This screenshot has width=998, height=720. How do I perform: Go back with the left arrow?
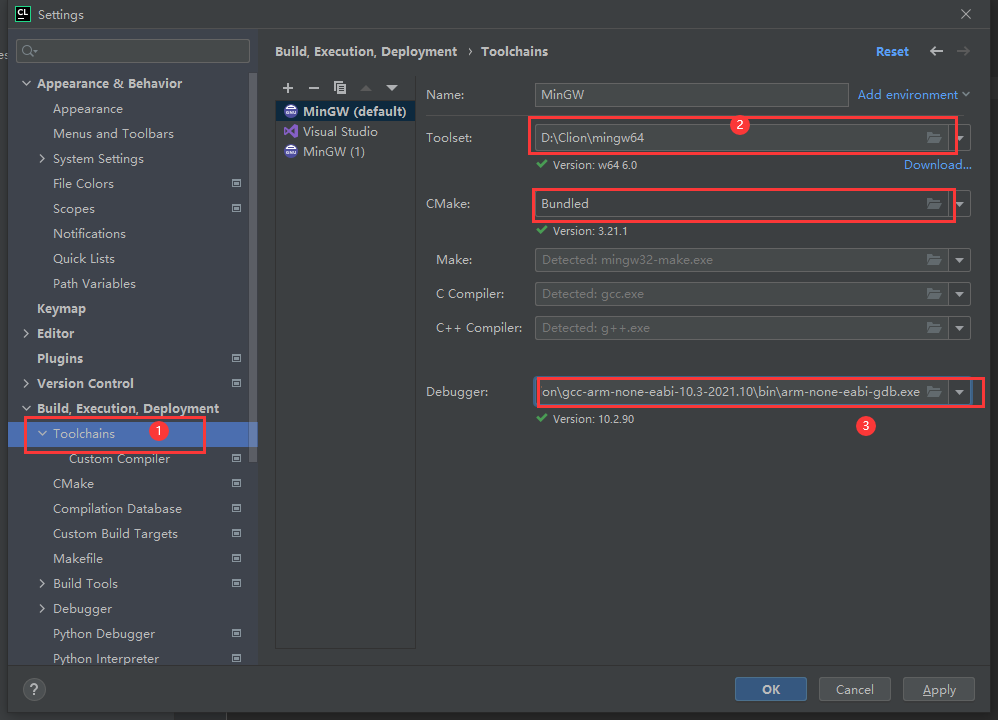pos(936,52)
